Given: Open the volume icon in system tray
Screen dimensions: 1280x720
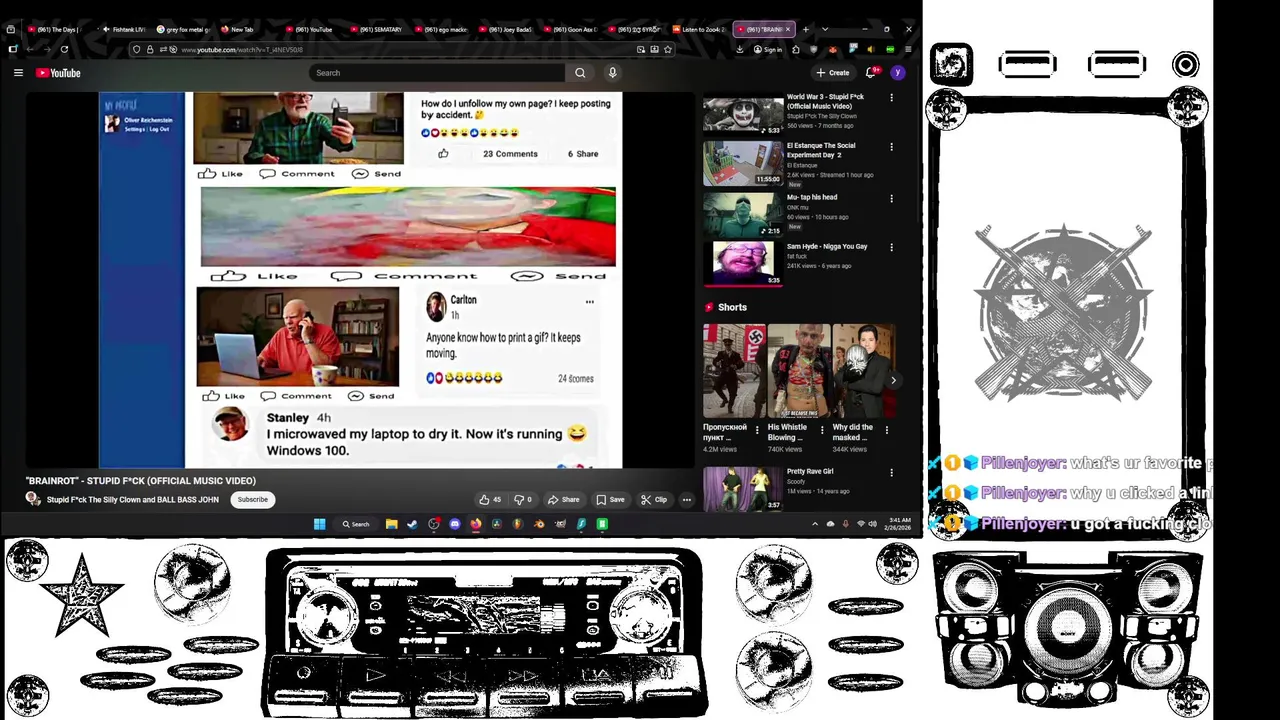Looking at the screenshot, I should [x=872, y=524].
